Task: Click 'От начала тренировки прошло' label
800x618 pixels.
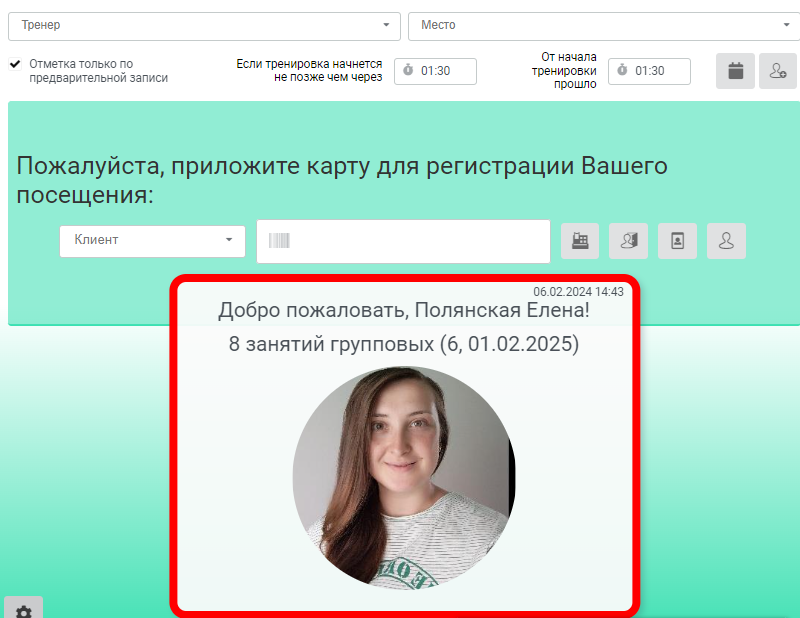Action: tap(564, 70)
